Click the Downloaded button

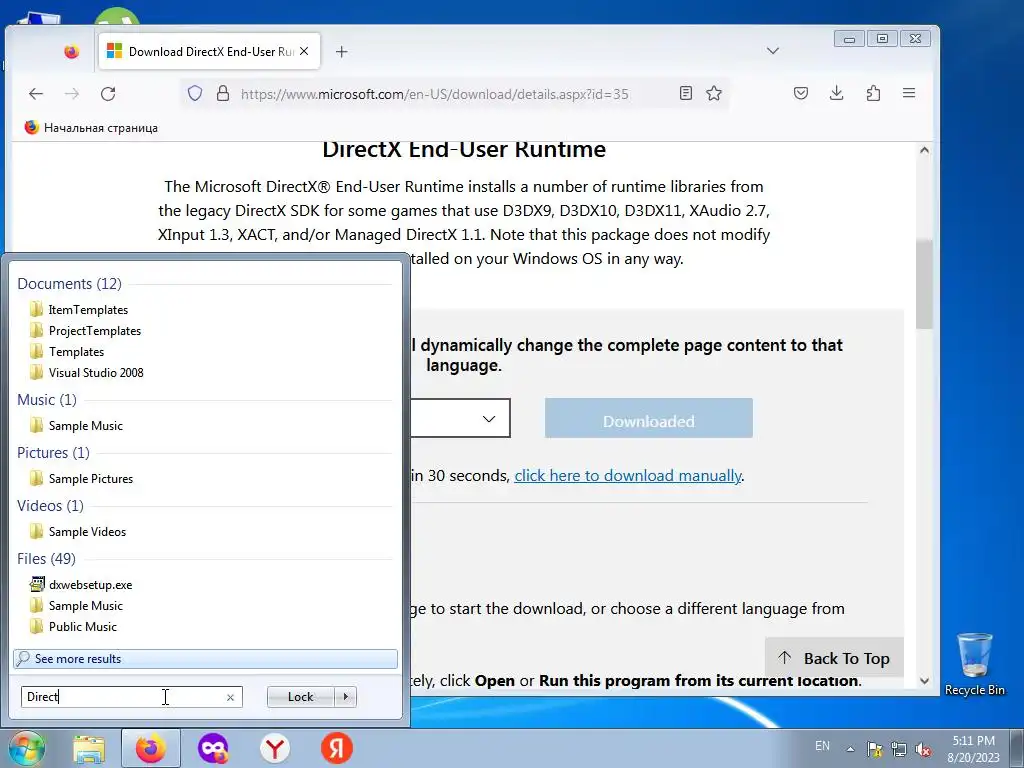(x=648, y=419)
